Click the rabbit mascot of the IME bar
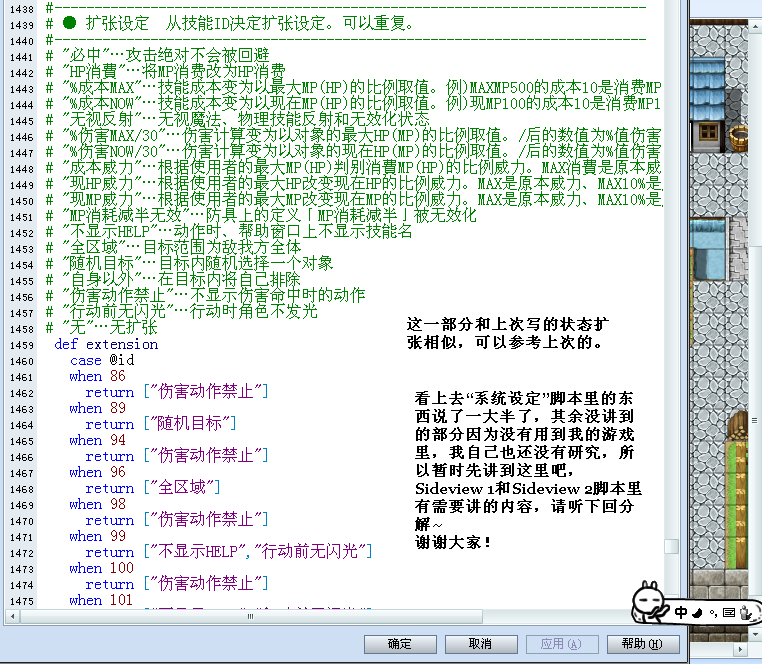 [x=648, y=602]
